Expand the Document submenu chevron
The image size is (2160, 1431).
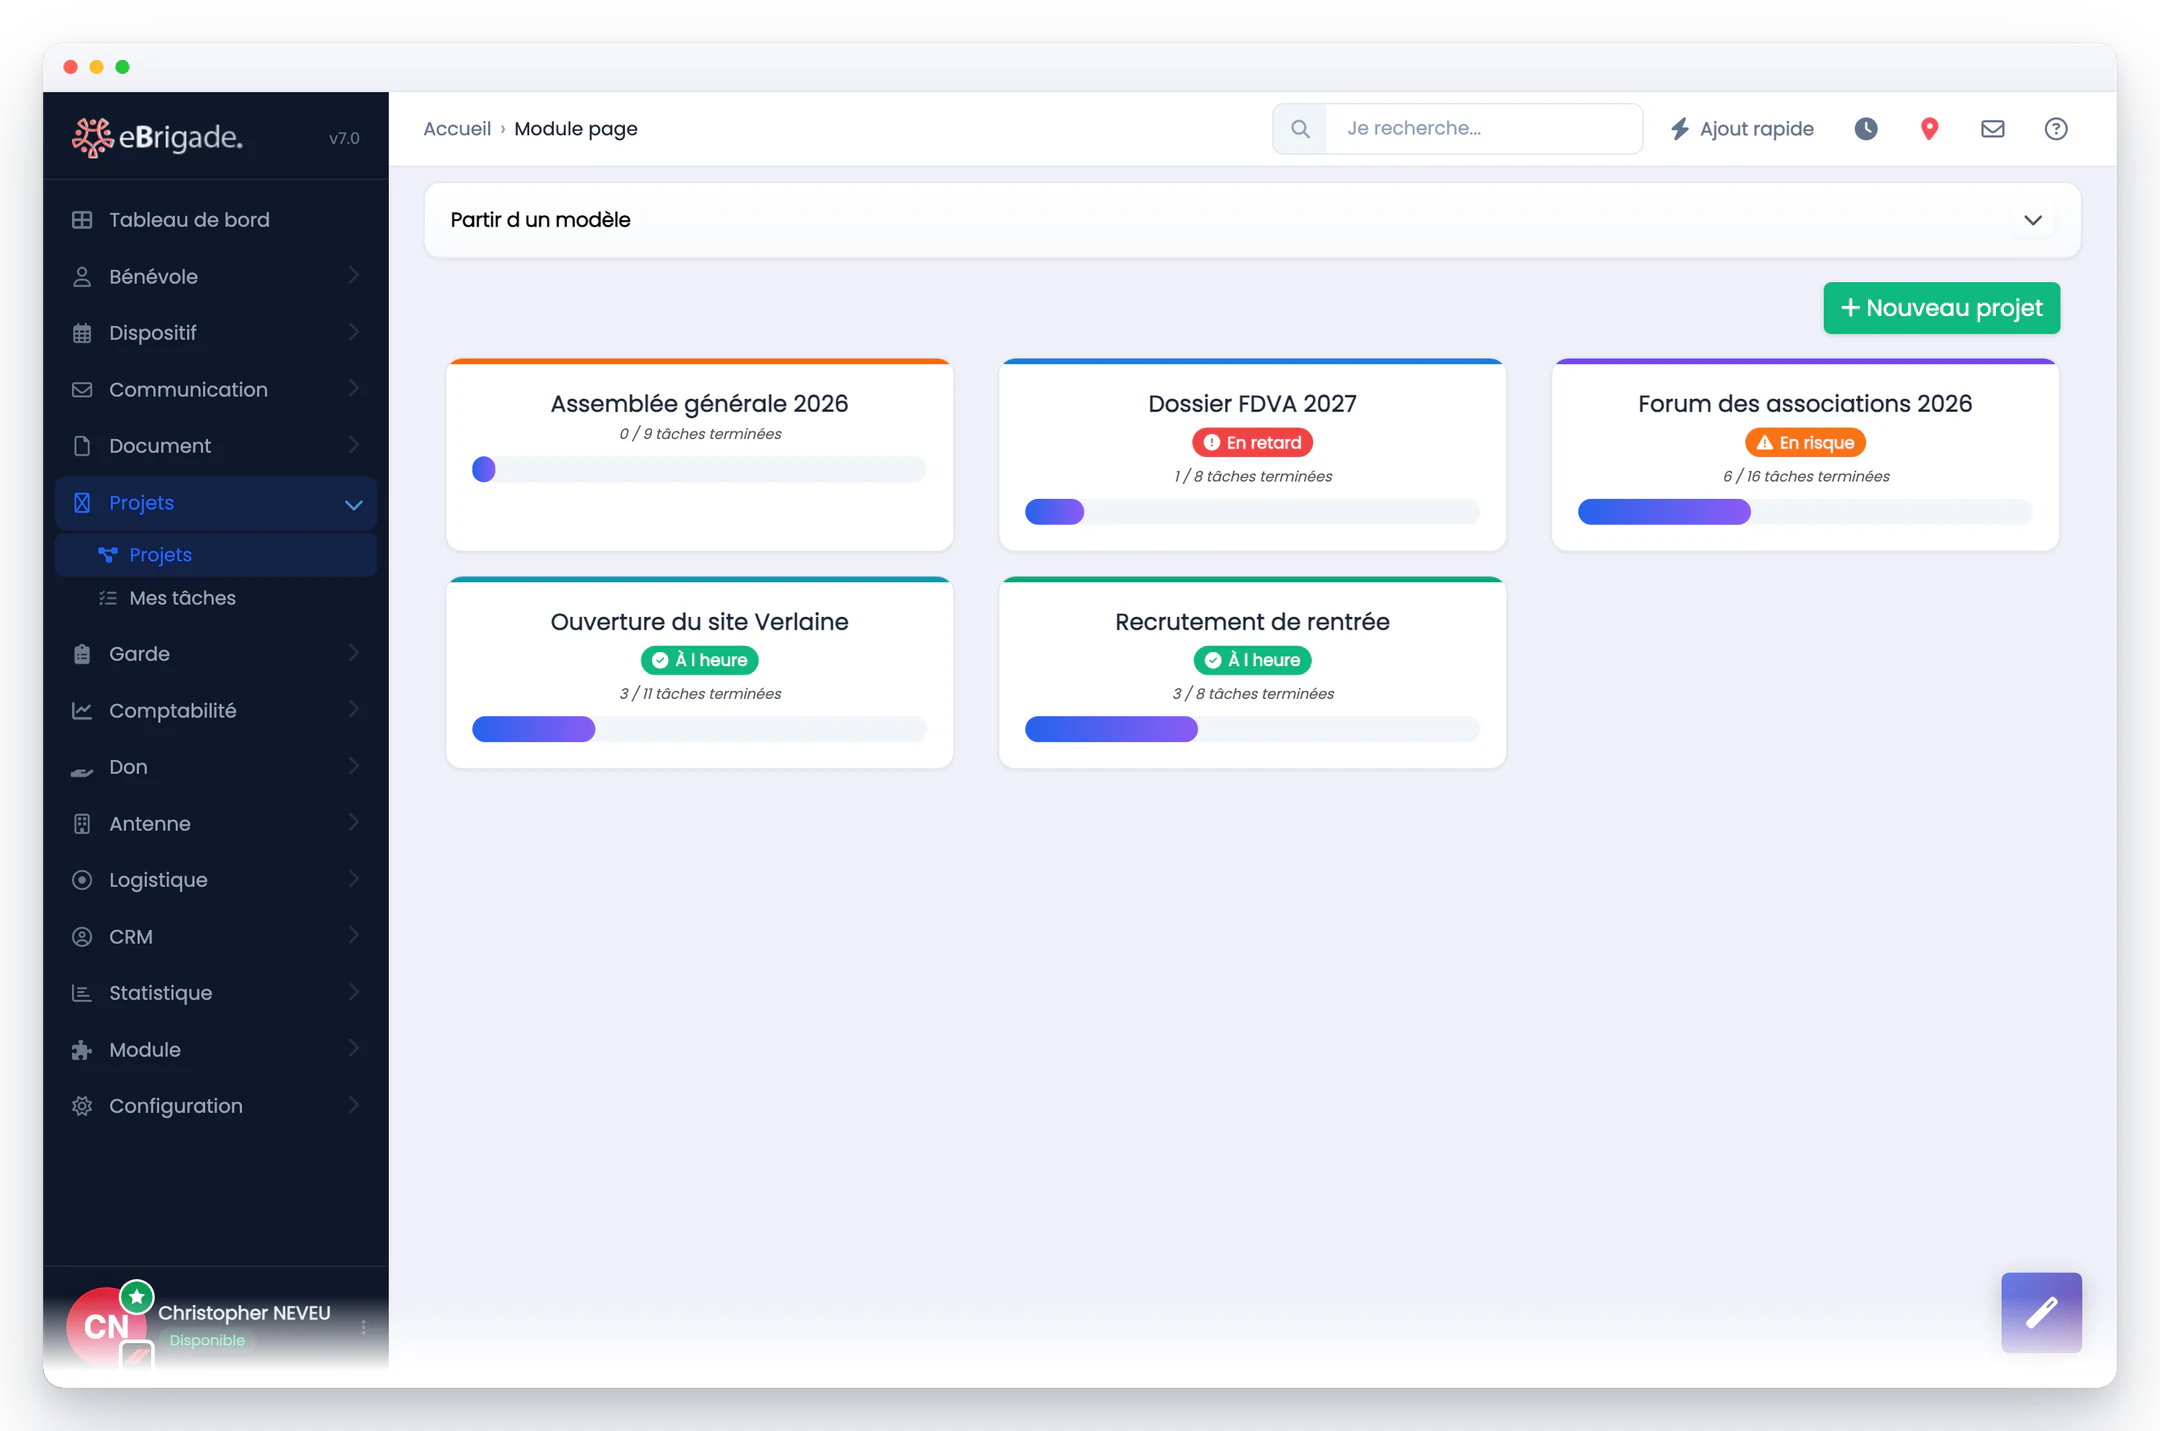click(354, 445)
